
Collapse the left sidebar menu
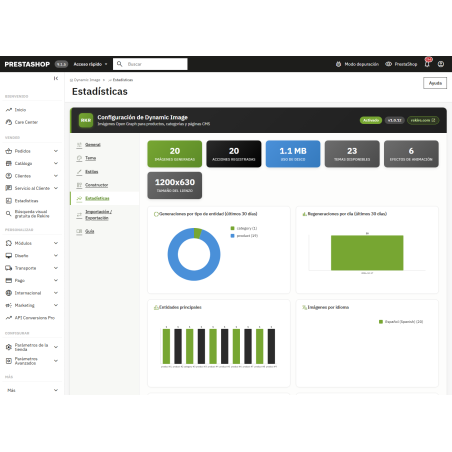point(56,78)
